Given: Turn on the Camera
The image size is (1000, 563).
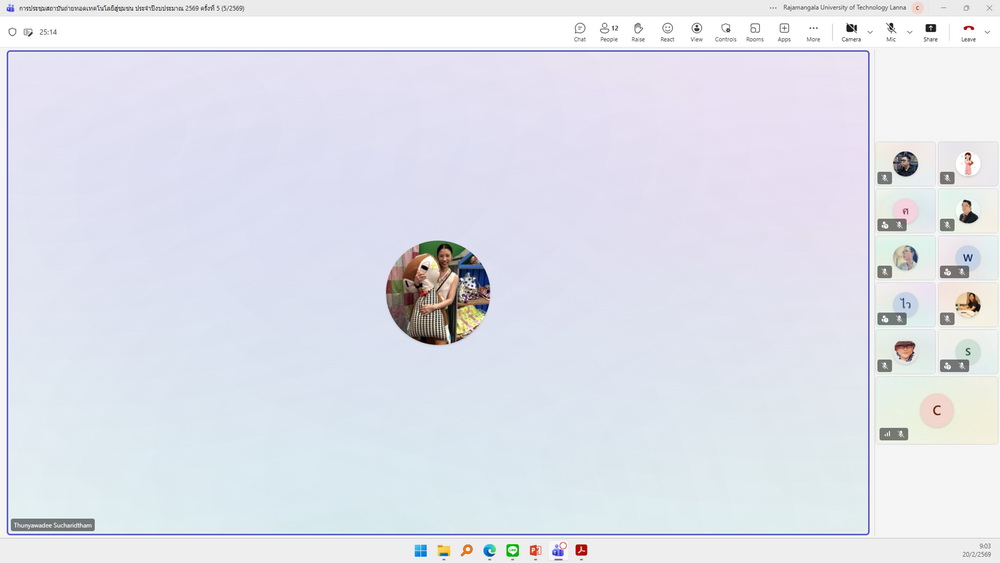Looking at the screenshot, I should 851,31.
